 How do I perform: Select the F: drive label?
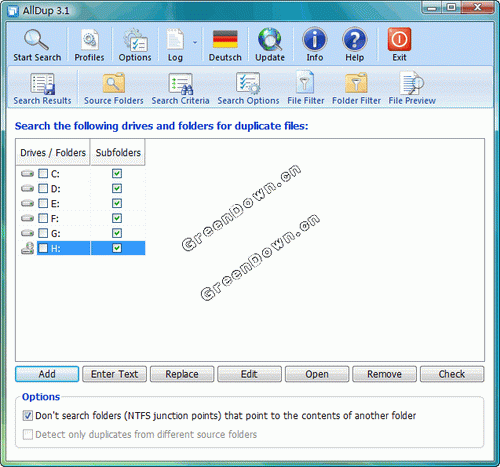55,219
